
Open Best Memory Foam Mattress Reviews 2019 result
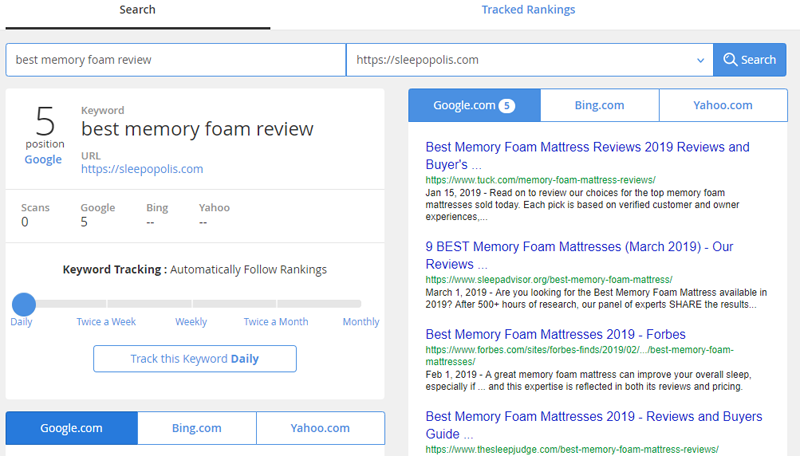[587, 156]
